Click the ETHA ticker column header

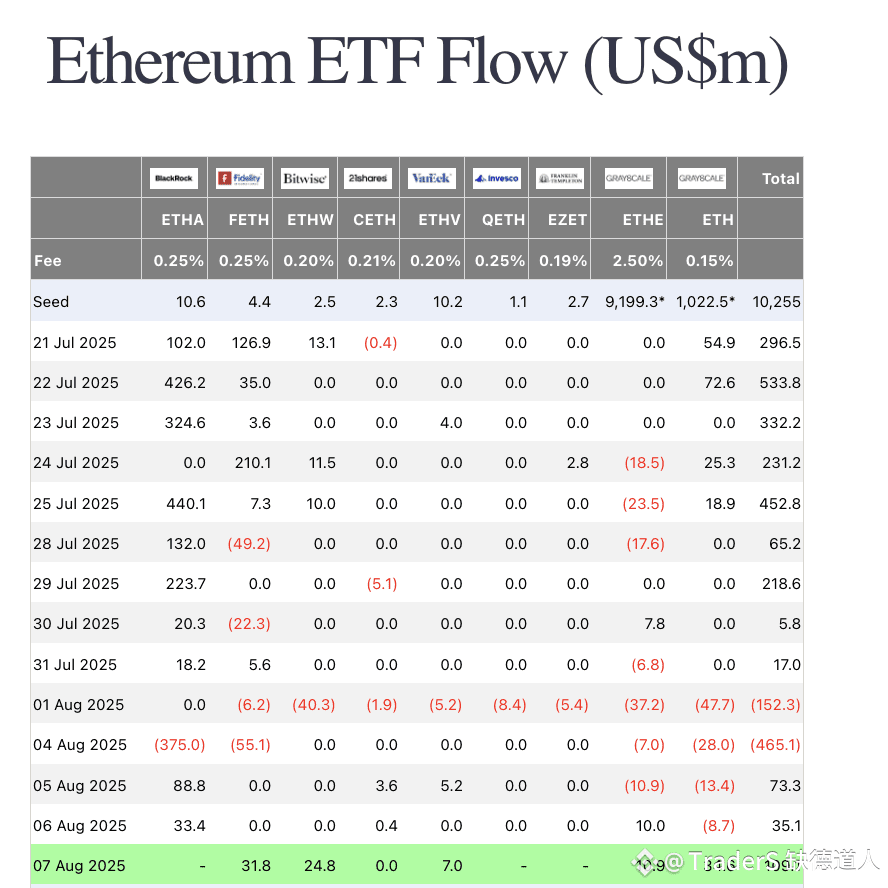click(183, 220)
